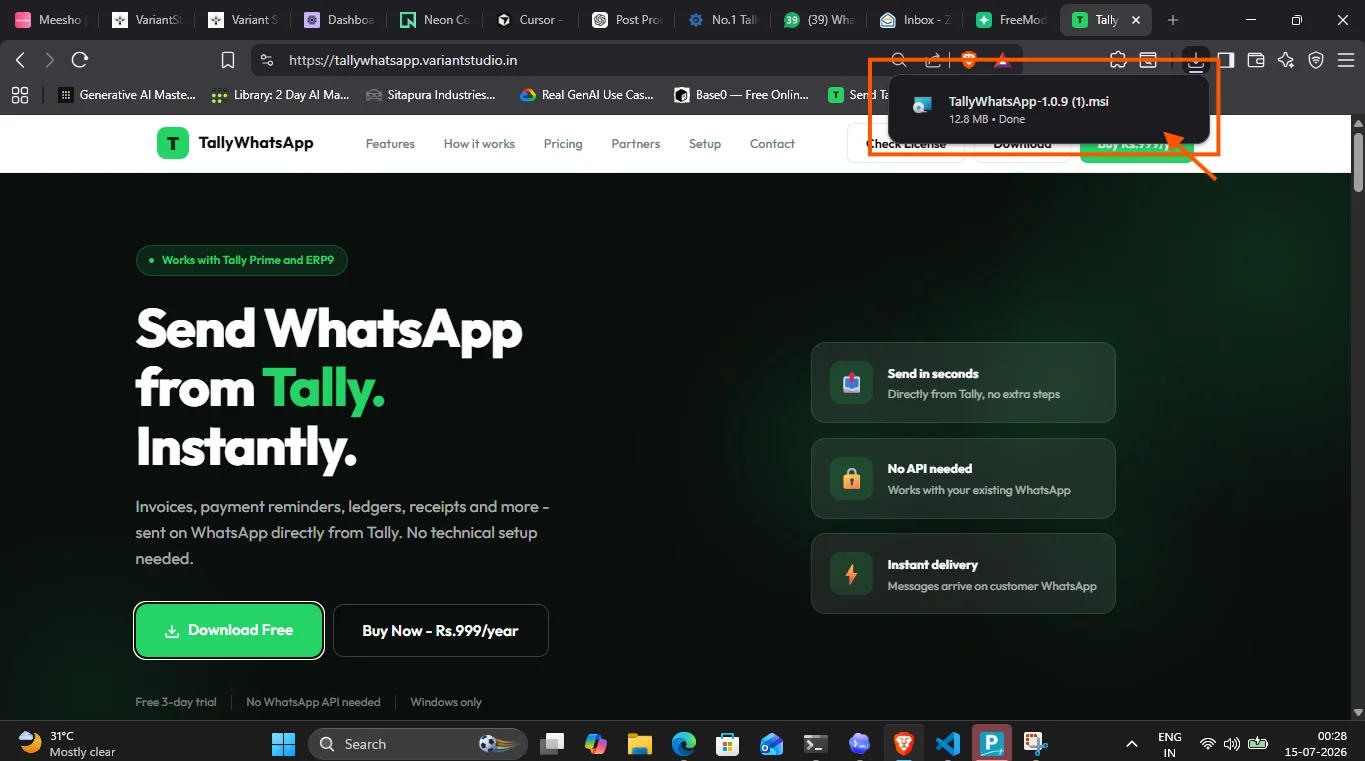Click ENG IN language indicator
Viewport: 1365px width, 761px height.
1170,744
